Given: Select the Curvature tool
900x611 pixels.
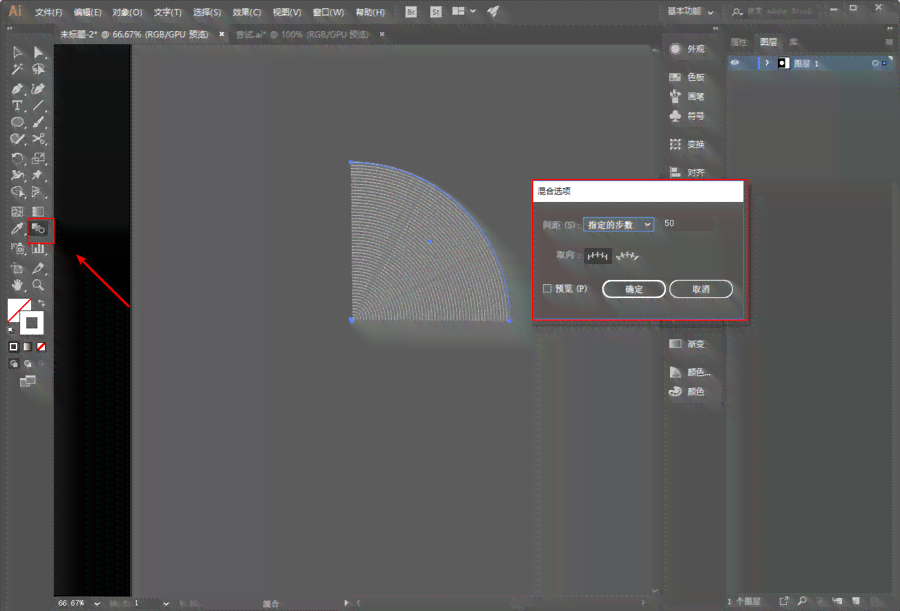Looking at the screenshot, I should [x=38, y=89].
